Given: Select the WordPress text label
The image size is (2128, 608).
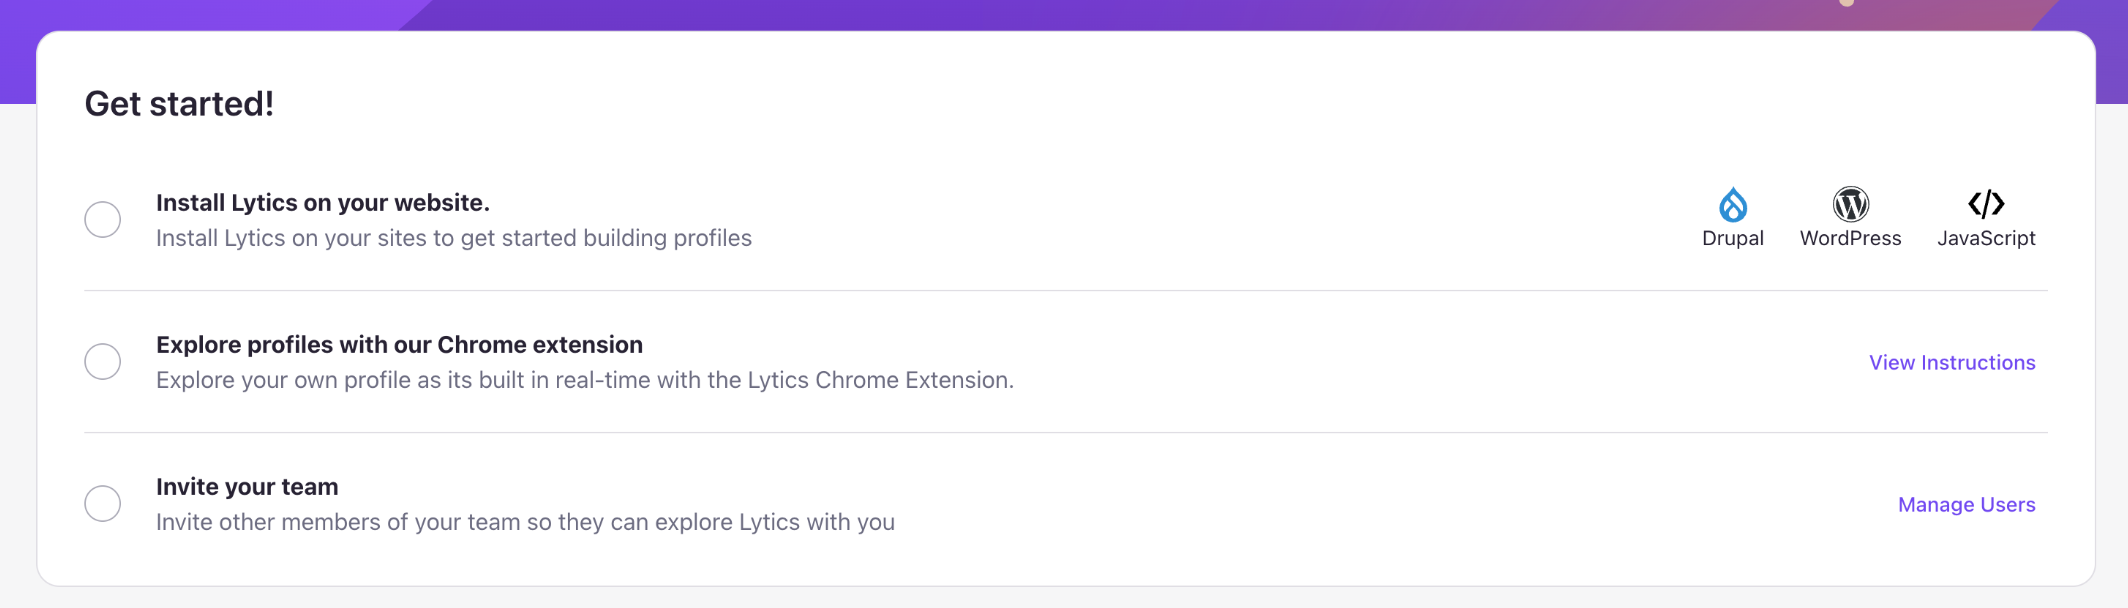Looking at the screenshot, I should coord(1851,238).
